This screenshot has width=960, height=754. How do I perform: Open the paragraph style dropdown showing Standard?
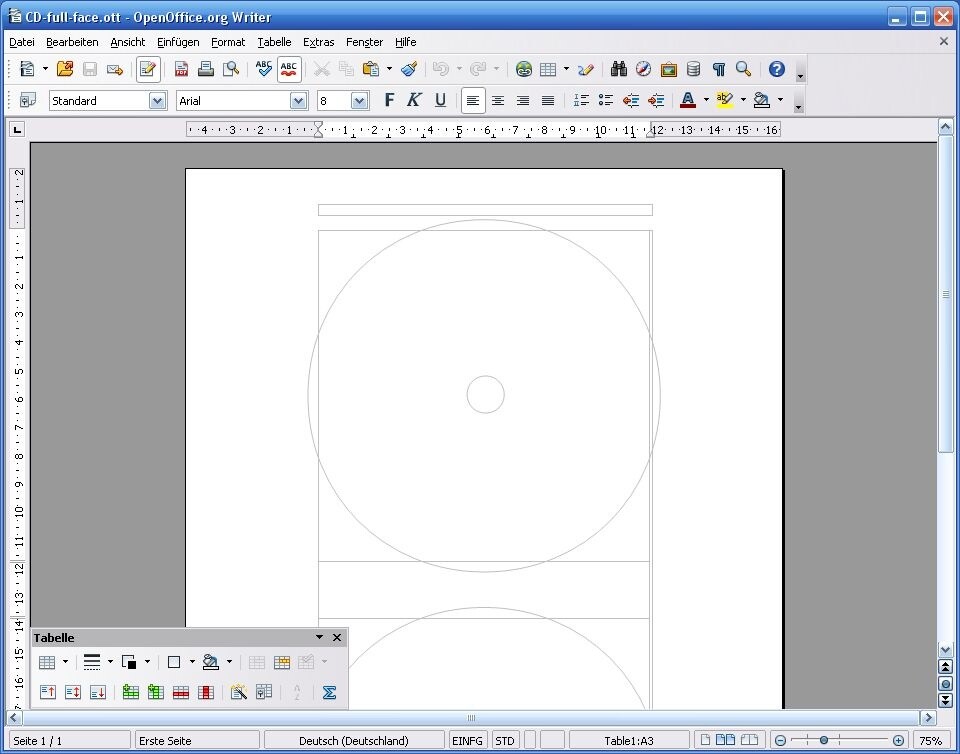point(157,100)
